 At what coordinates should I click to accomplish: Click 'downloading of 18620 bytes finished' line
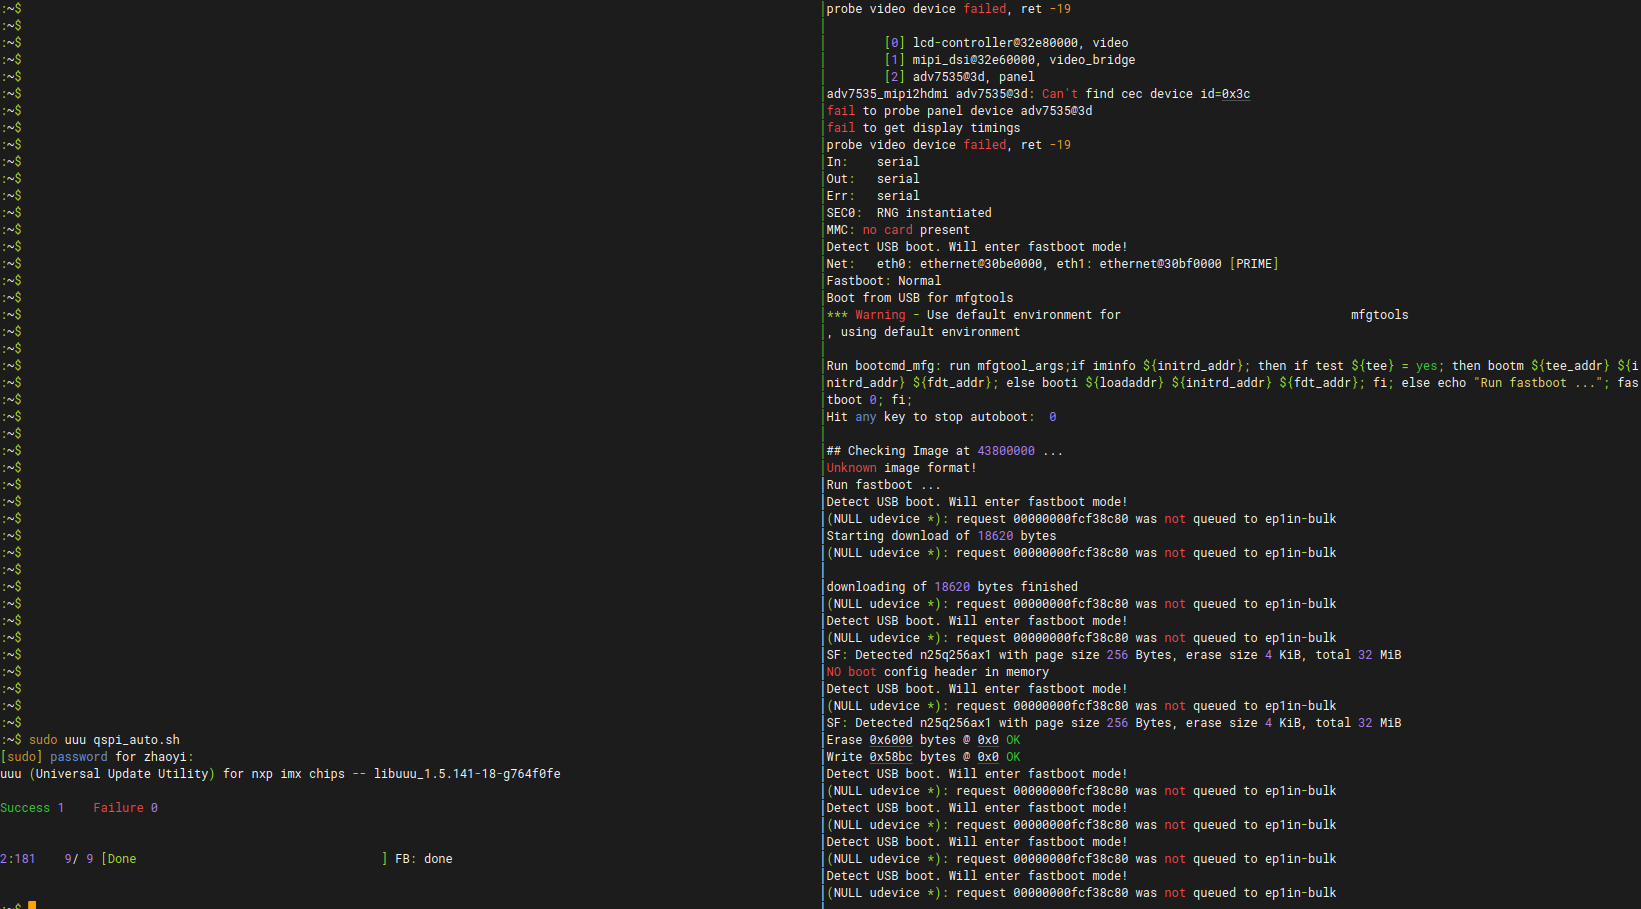pos(952,587)
